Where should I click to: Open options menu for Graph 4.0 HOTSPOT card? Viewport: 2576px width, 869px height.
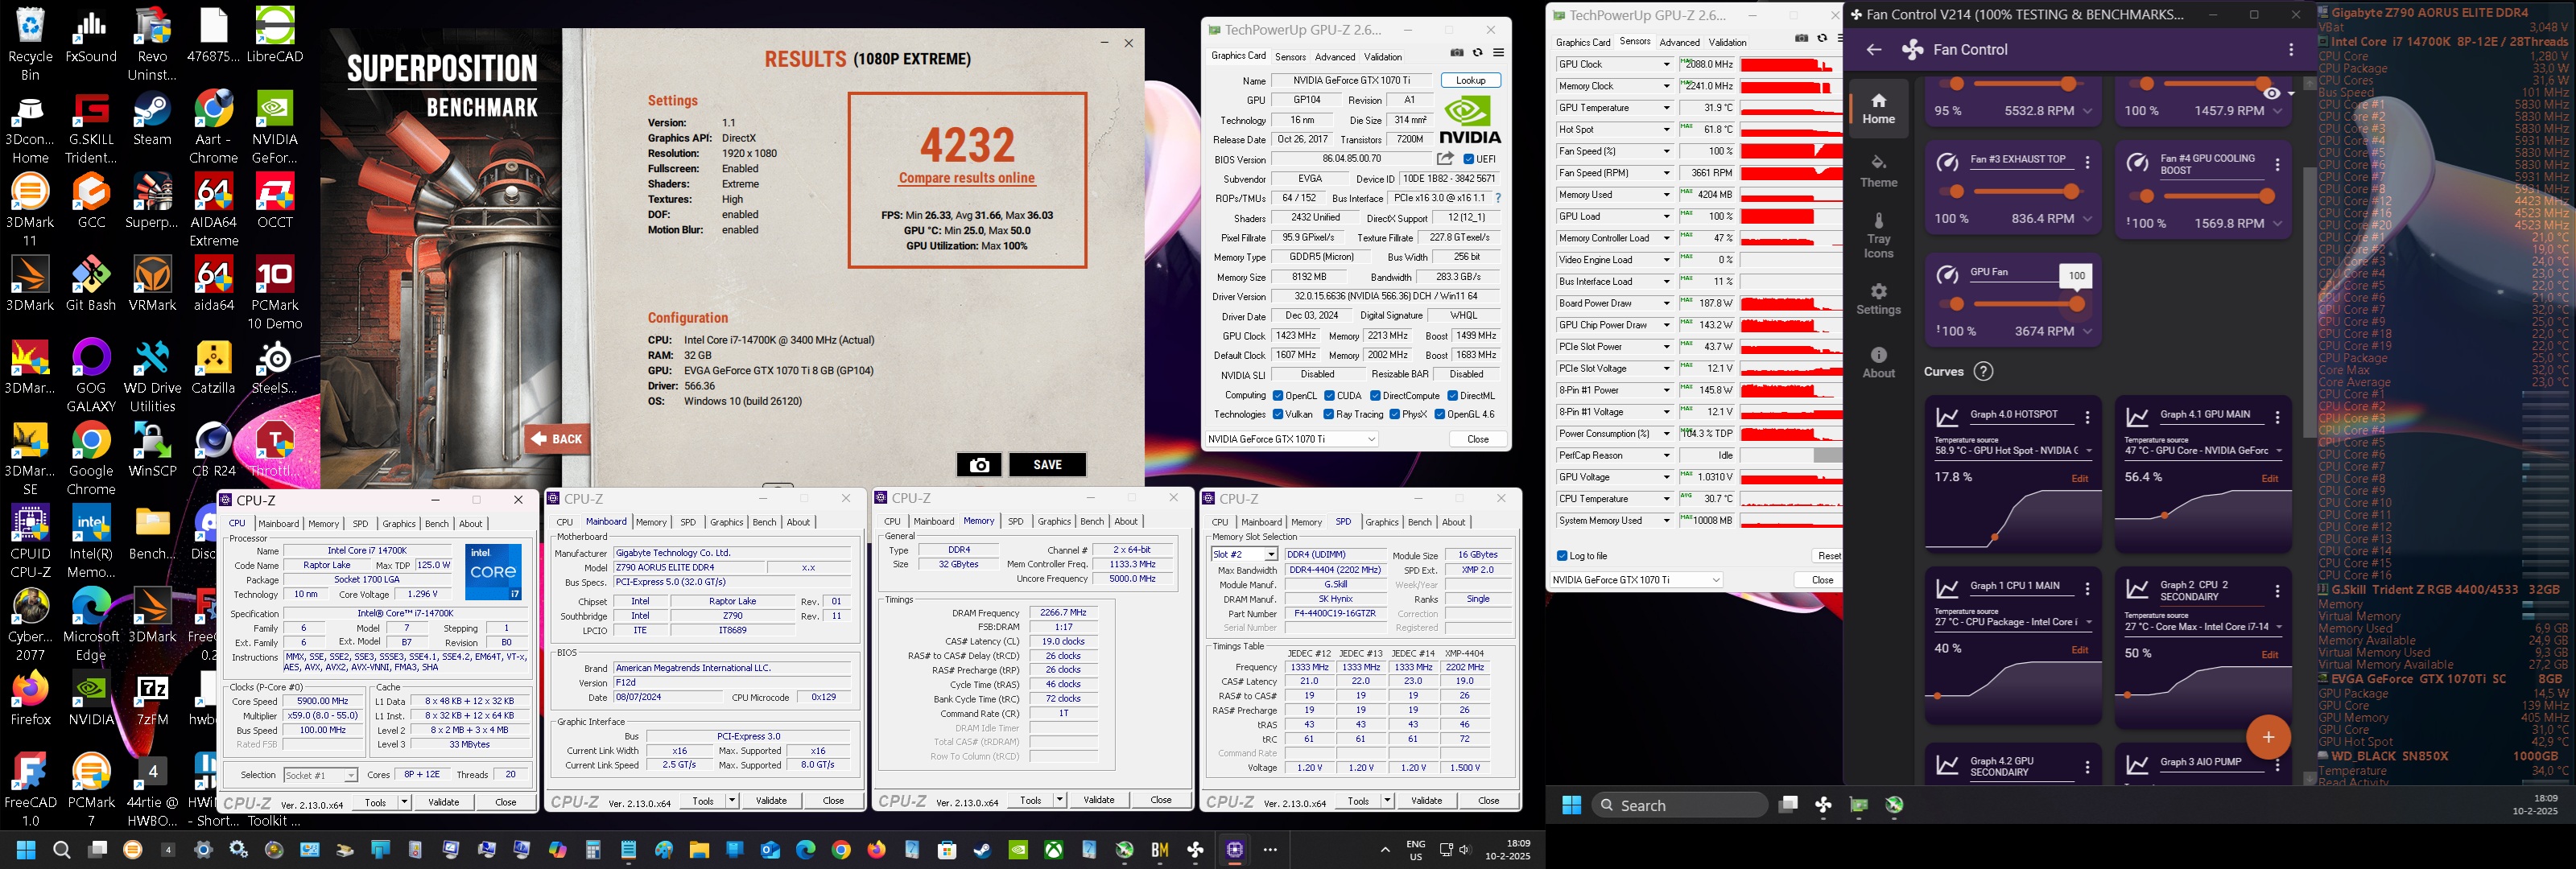(2087, 417)
